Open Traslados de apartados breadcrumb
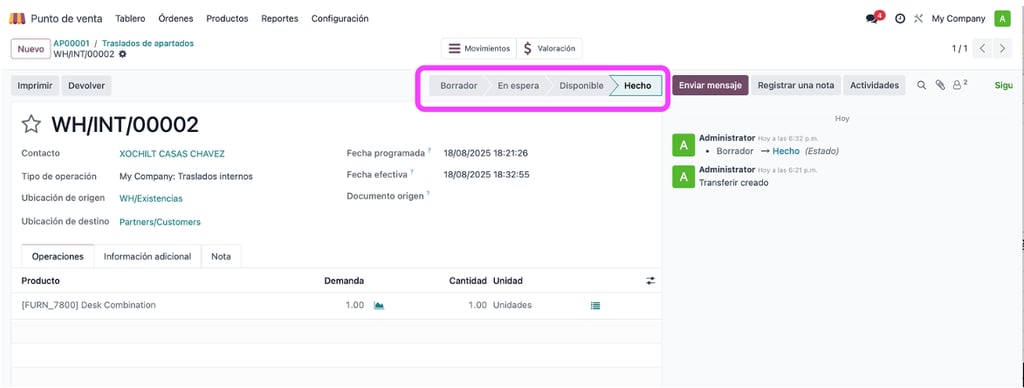The height and width of the screenshot is (388, 1024). [148, 44]
